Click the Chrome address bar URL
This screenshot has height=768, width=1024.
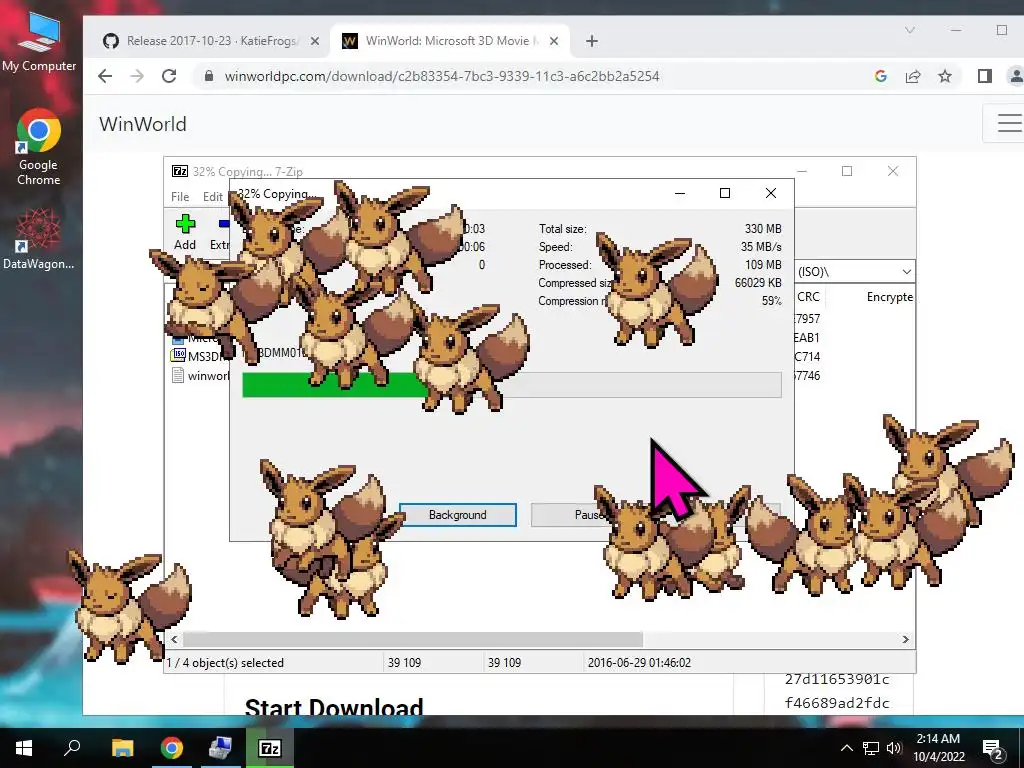click(x=442, y=76)
